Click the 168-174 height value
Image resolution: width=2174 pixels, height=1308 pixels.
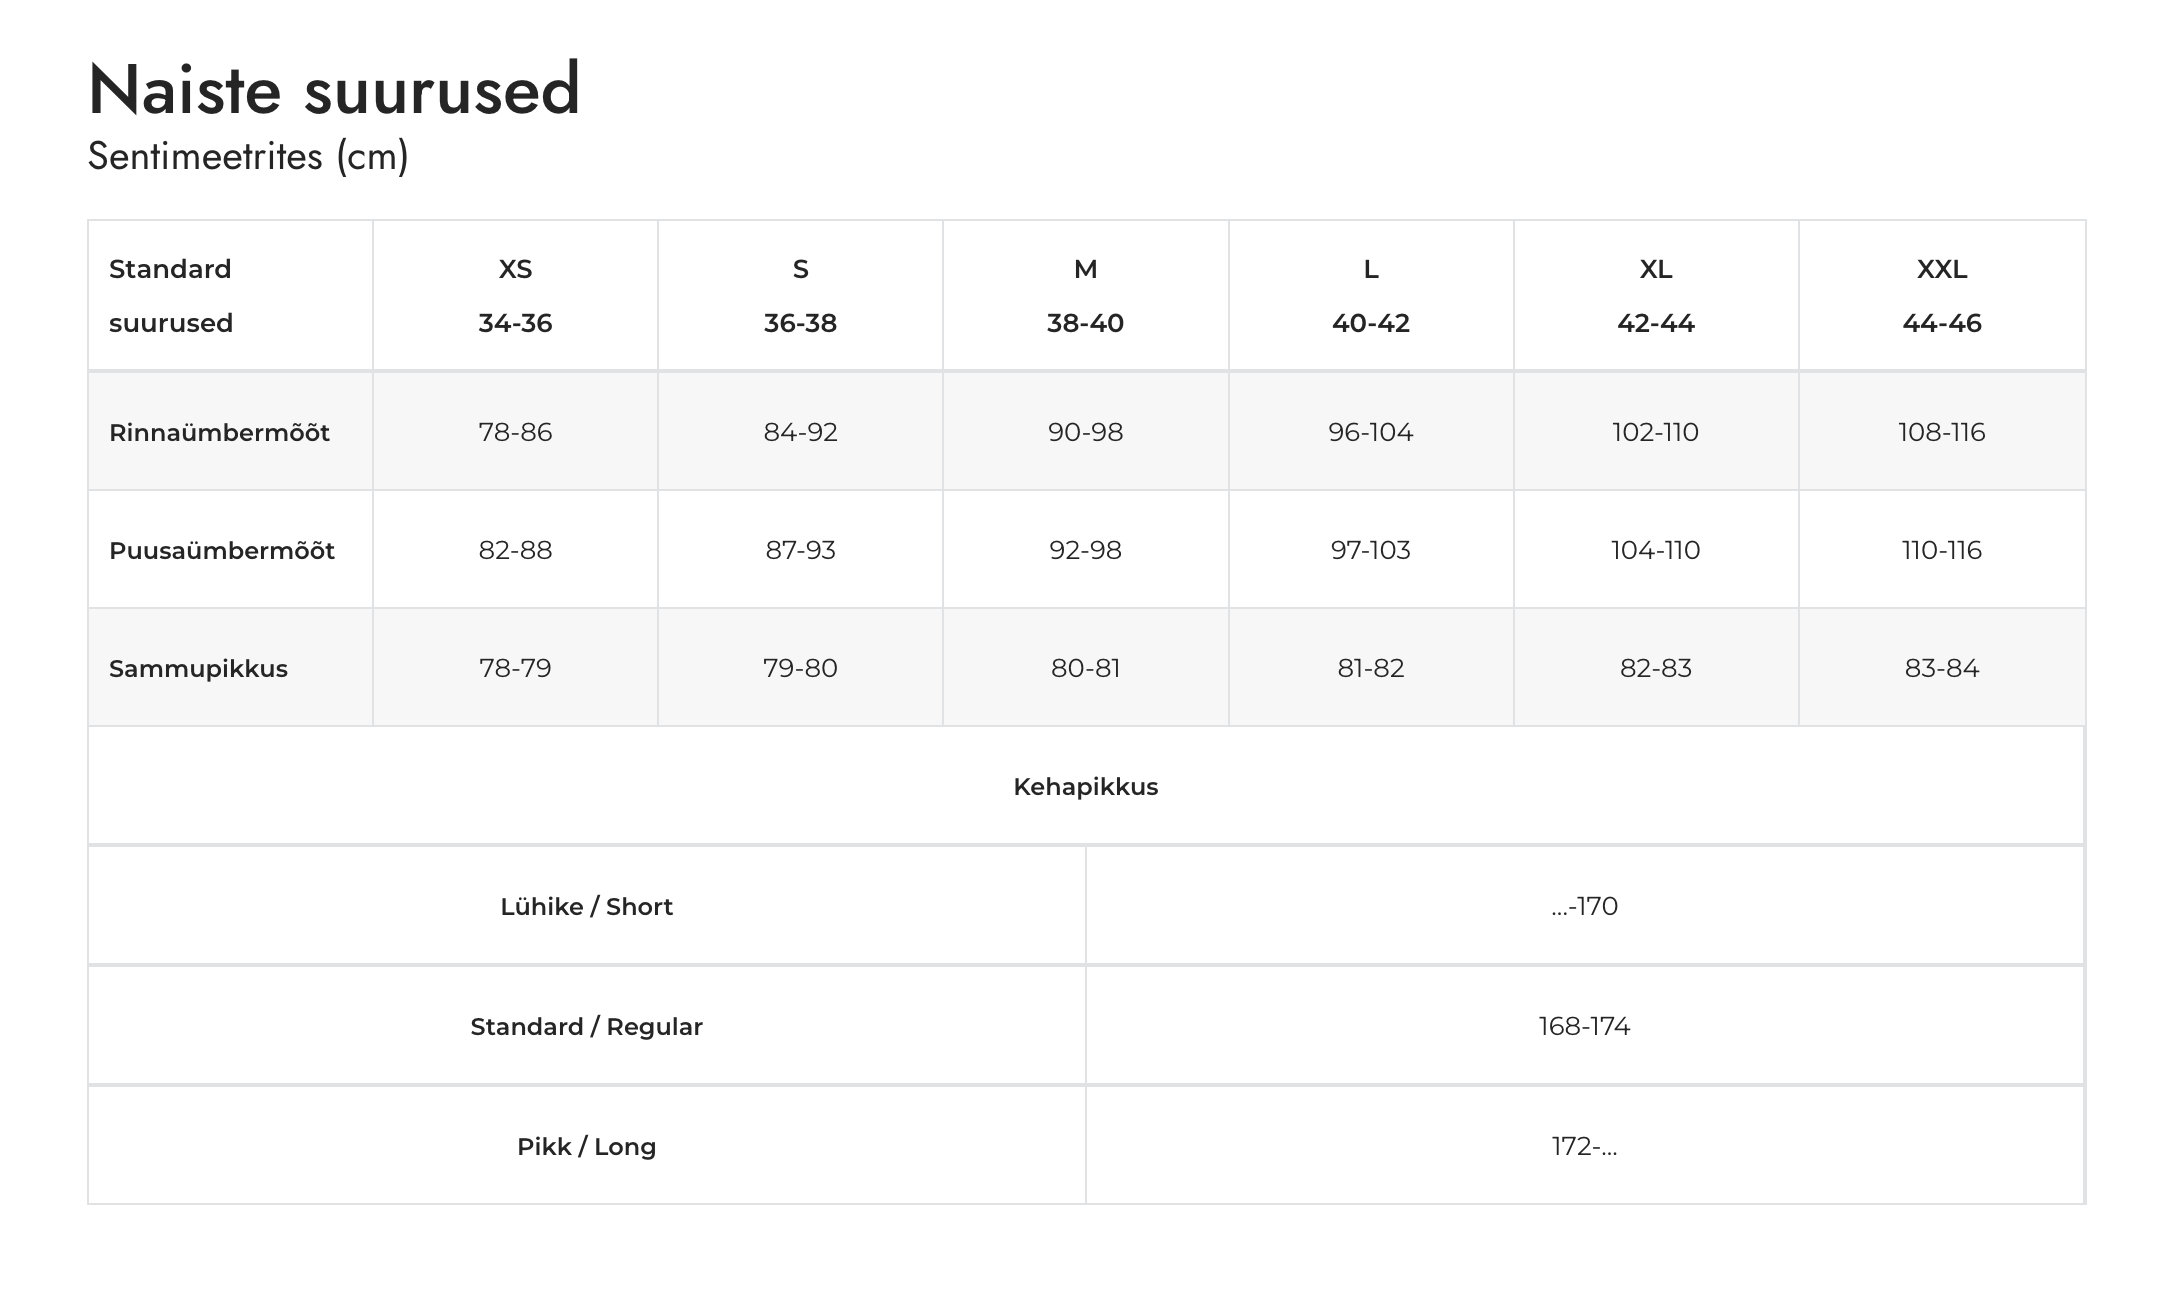pos(1584,1026)
